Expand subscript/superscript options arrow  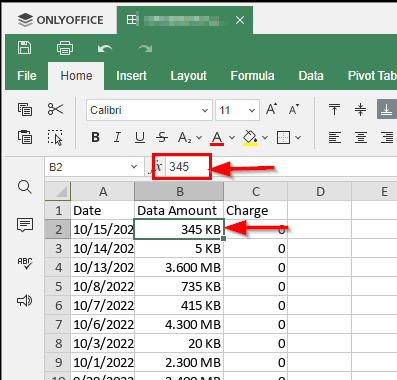click(x=199, y=138)
